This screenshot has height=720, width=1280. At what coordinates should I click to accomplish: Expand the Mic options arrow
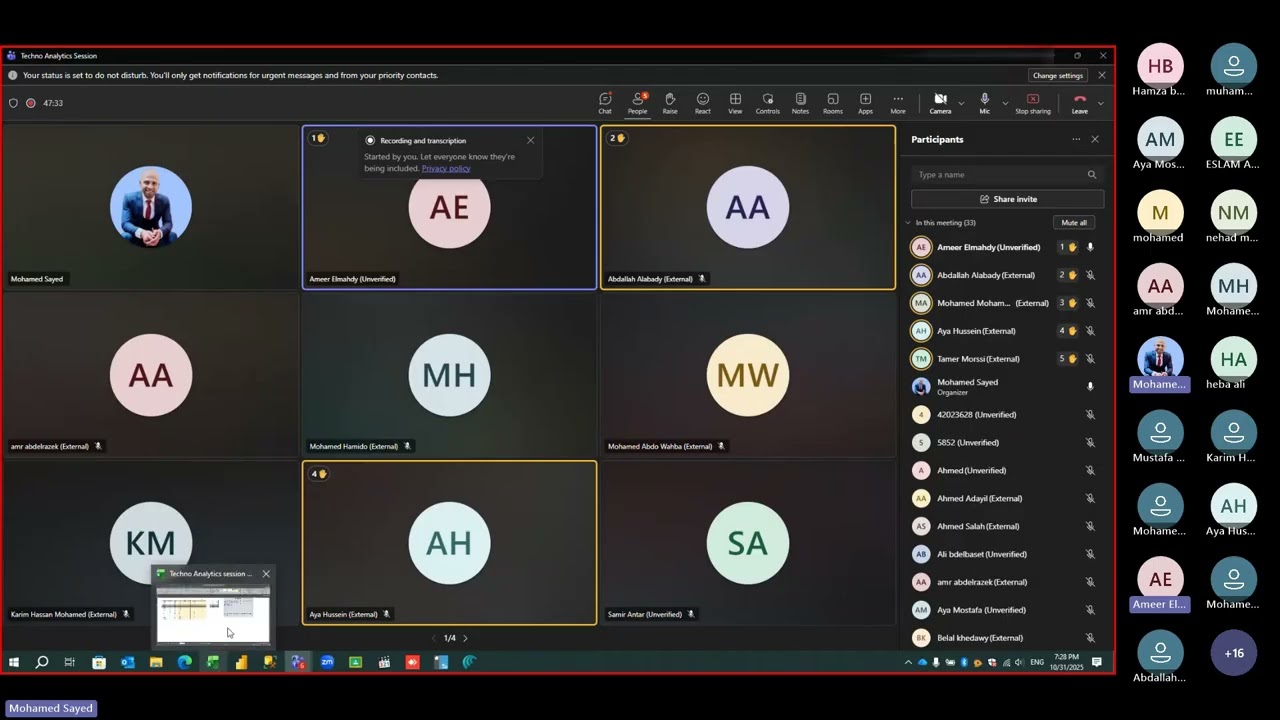(x=1005, y=103)
